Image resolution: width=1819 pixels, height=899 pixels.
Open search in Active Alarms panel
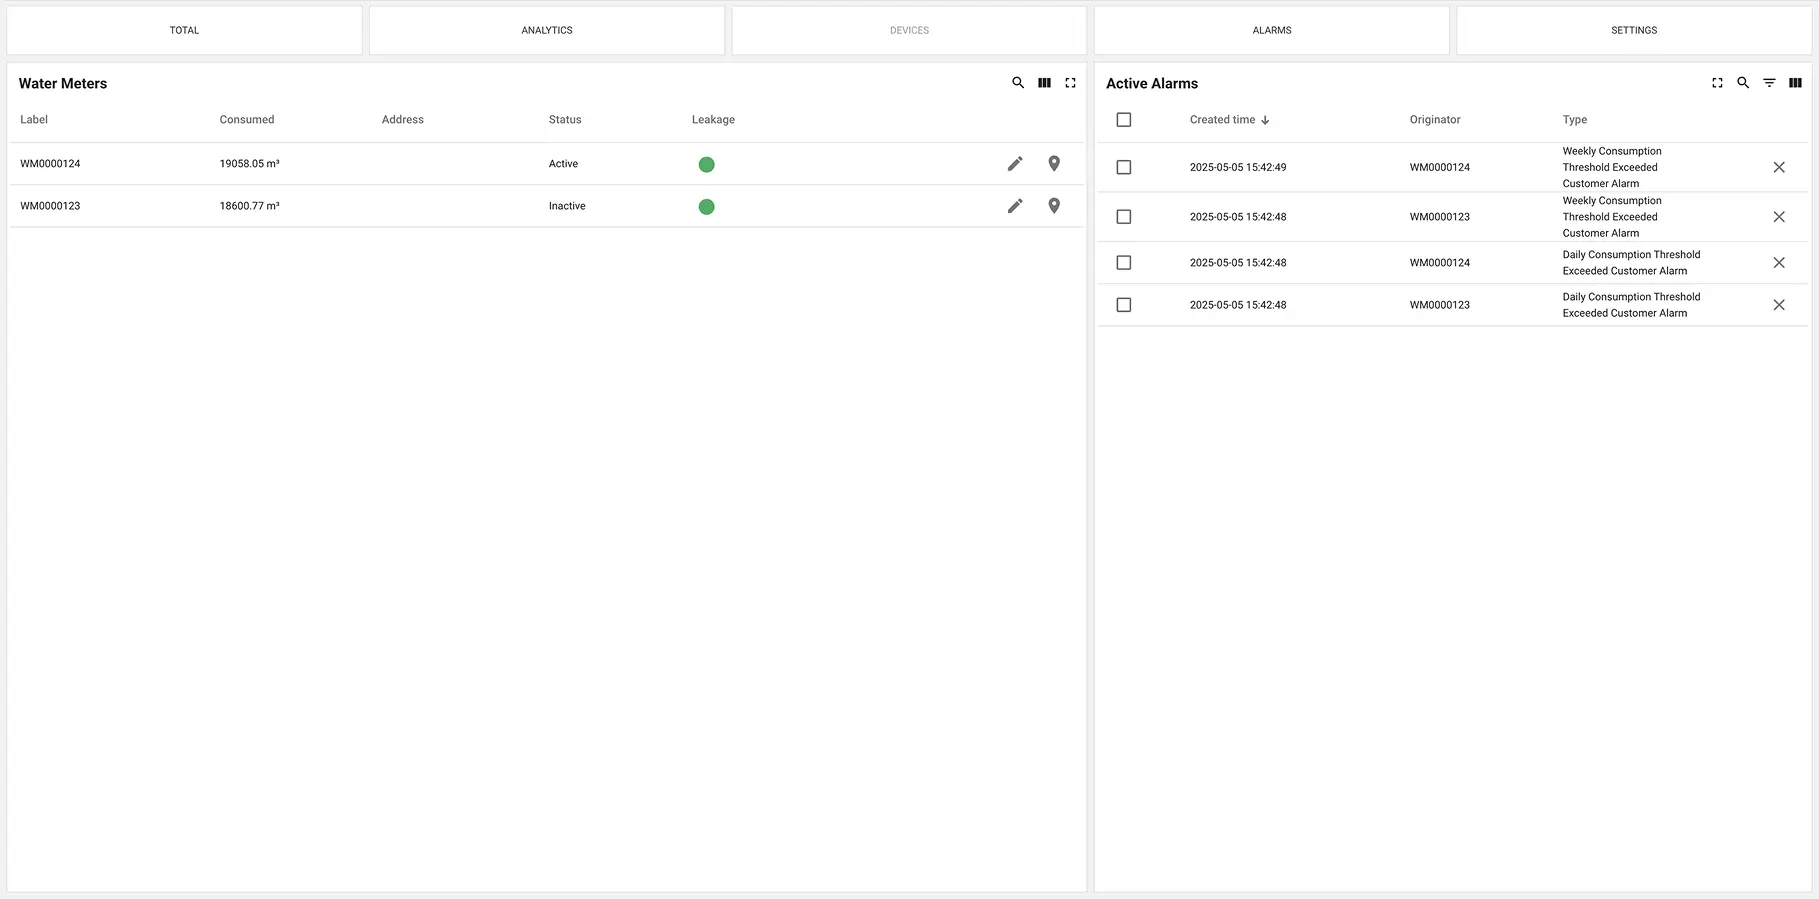(x=1743, y=83)
